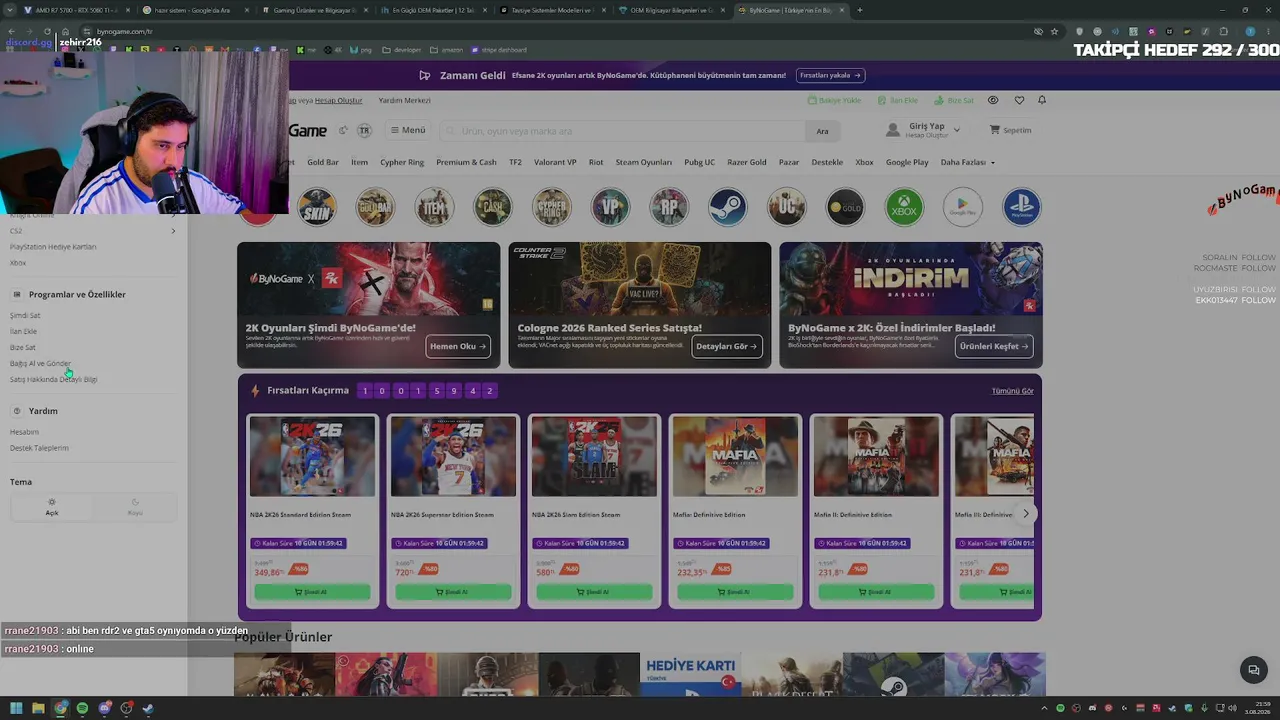1280x720 pixels.
Task: Open the Tümünü Gör link
Action: pyautogui.click(x=1013, y=391)
